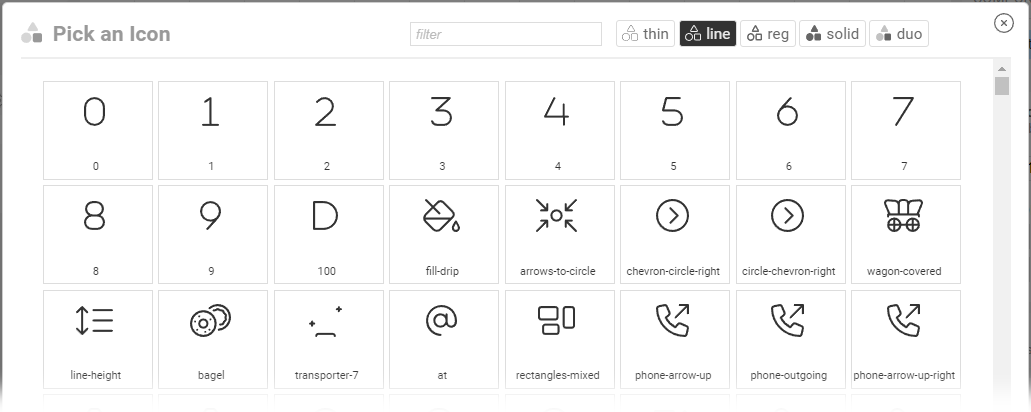Select the wagon-covered icon

[x=905, y=235]
